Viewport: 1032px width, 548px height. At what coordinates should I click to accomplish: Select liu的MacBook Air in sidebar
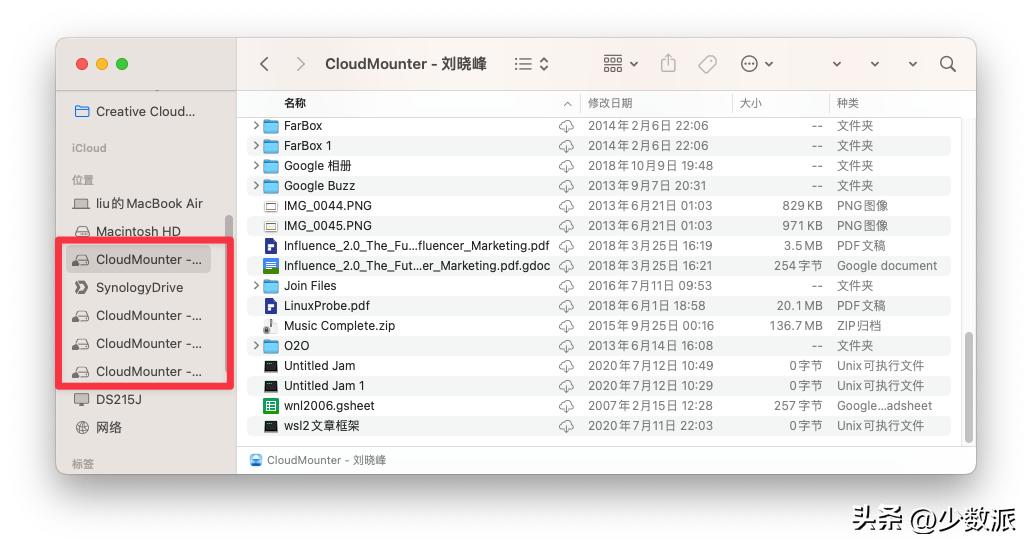click(x=139, y=203)
